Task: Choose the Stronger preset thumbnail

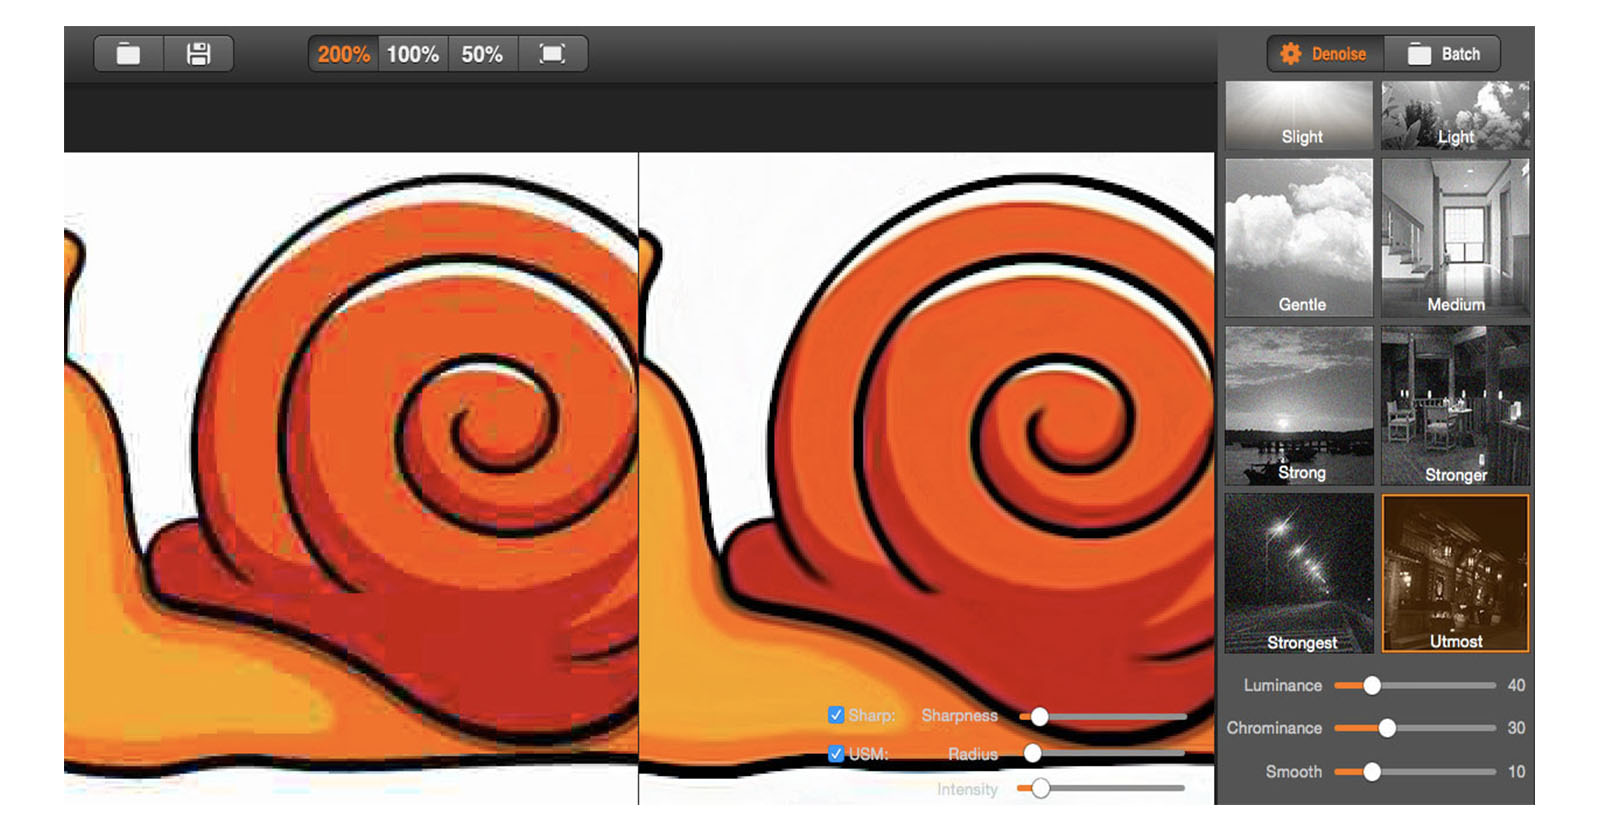Action: coord(1455,405)
